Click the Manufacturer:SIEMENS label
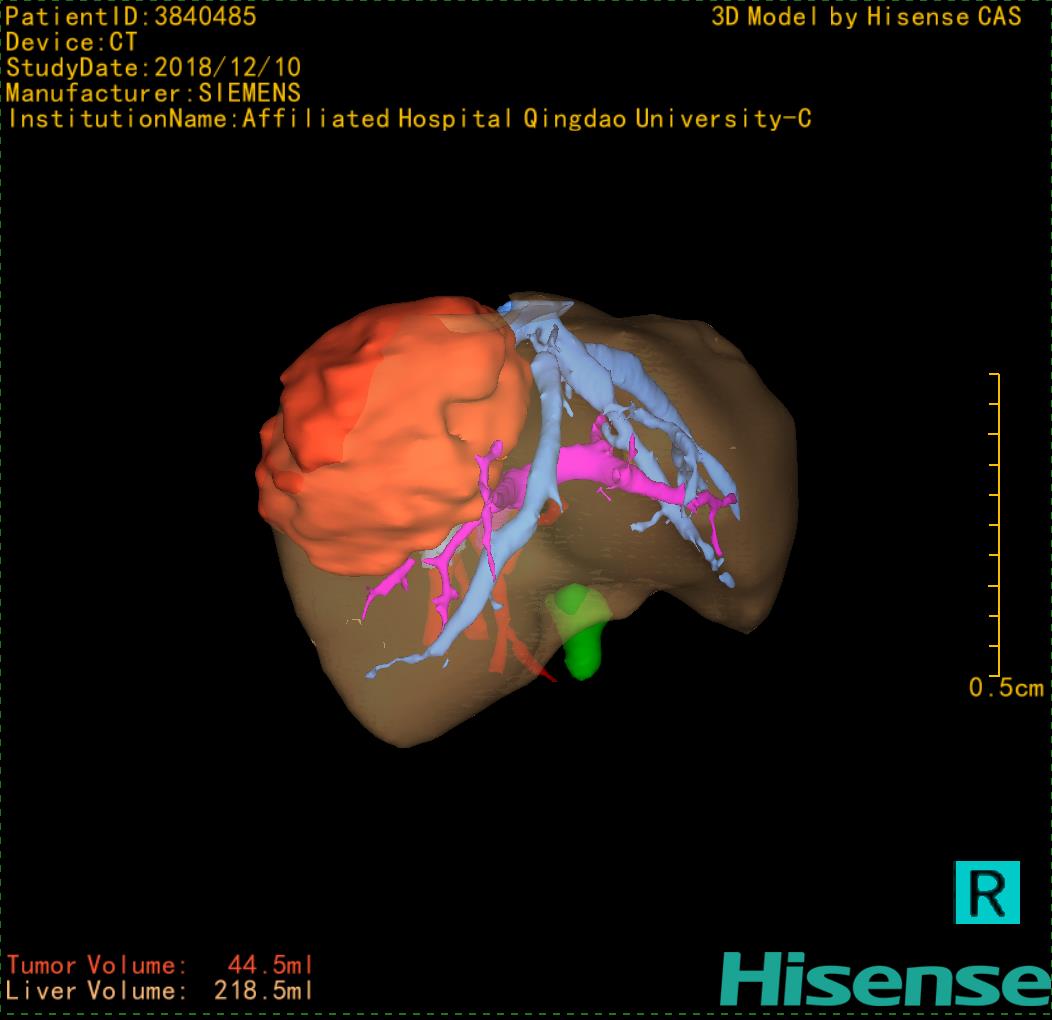This screenshot has width=1052, height=1020. 153,93
